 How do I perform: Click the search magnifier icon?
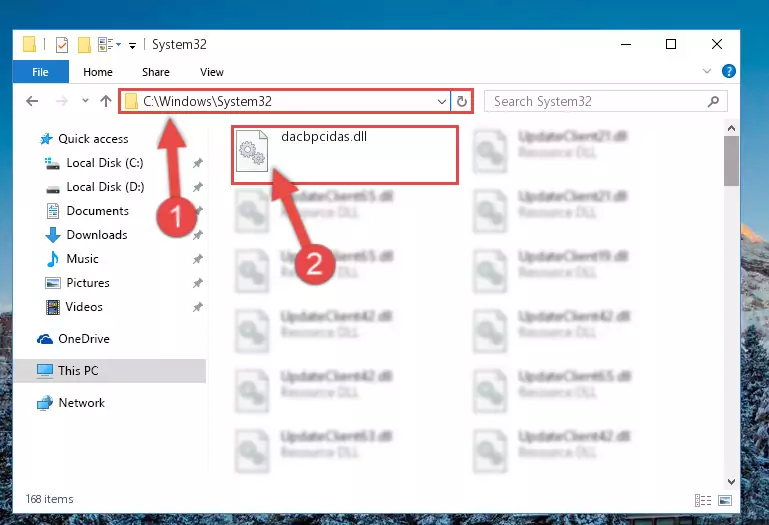(713, 102)
